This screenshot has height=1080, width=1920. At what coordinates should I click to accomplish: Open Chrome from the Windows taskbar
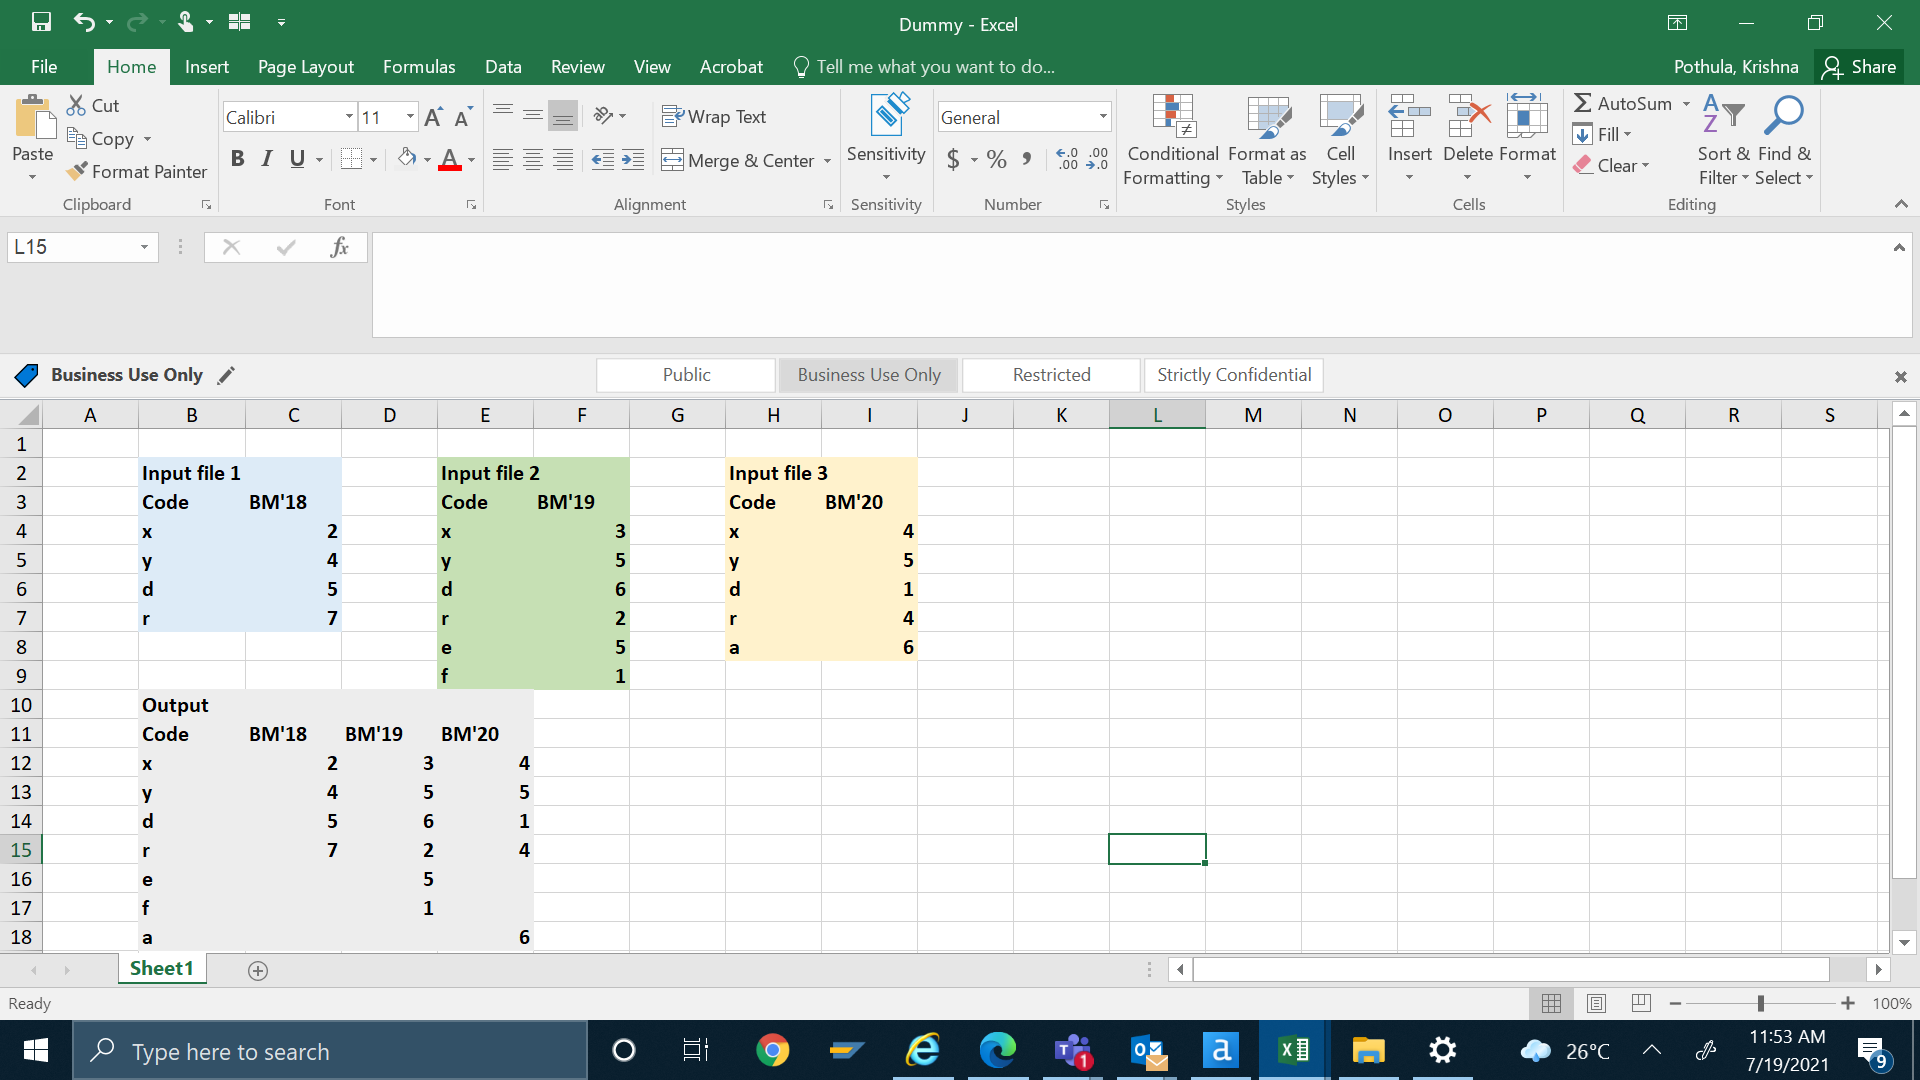coord(772,1050)
